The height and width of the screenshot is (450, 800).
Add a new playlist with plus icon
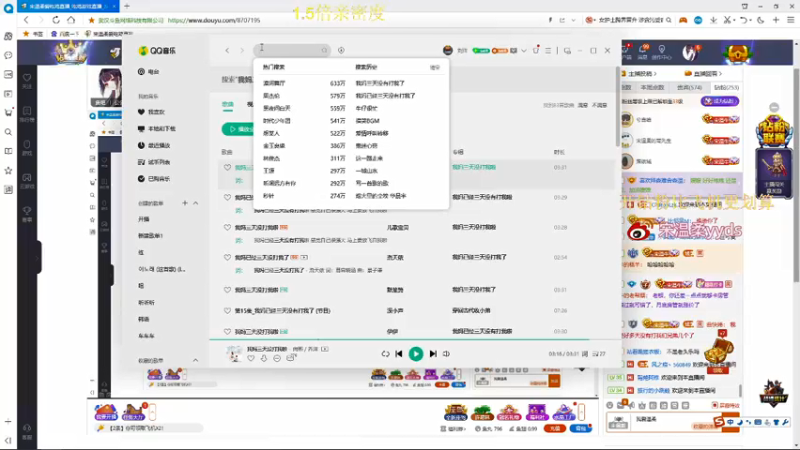point(185,203)
